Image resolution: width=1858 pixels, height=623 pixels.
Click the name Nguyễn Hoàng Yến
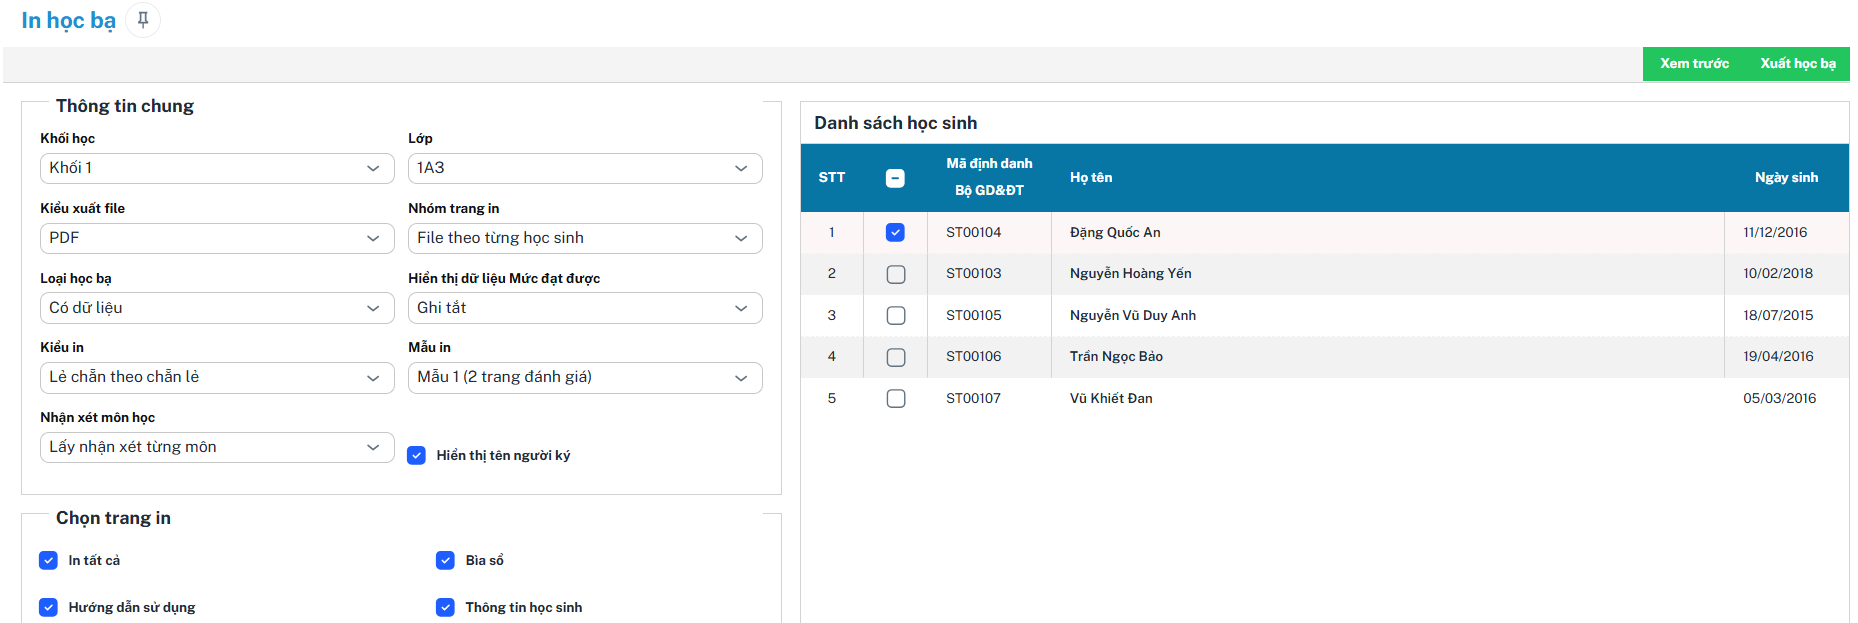[1130, 273]
